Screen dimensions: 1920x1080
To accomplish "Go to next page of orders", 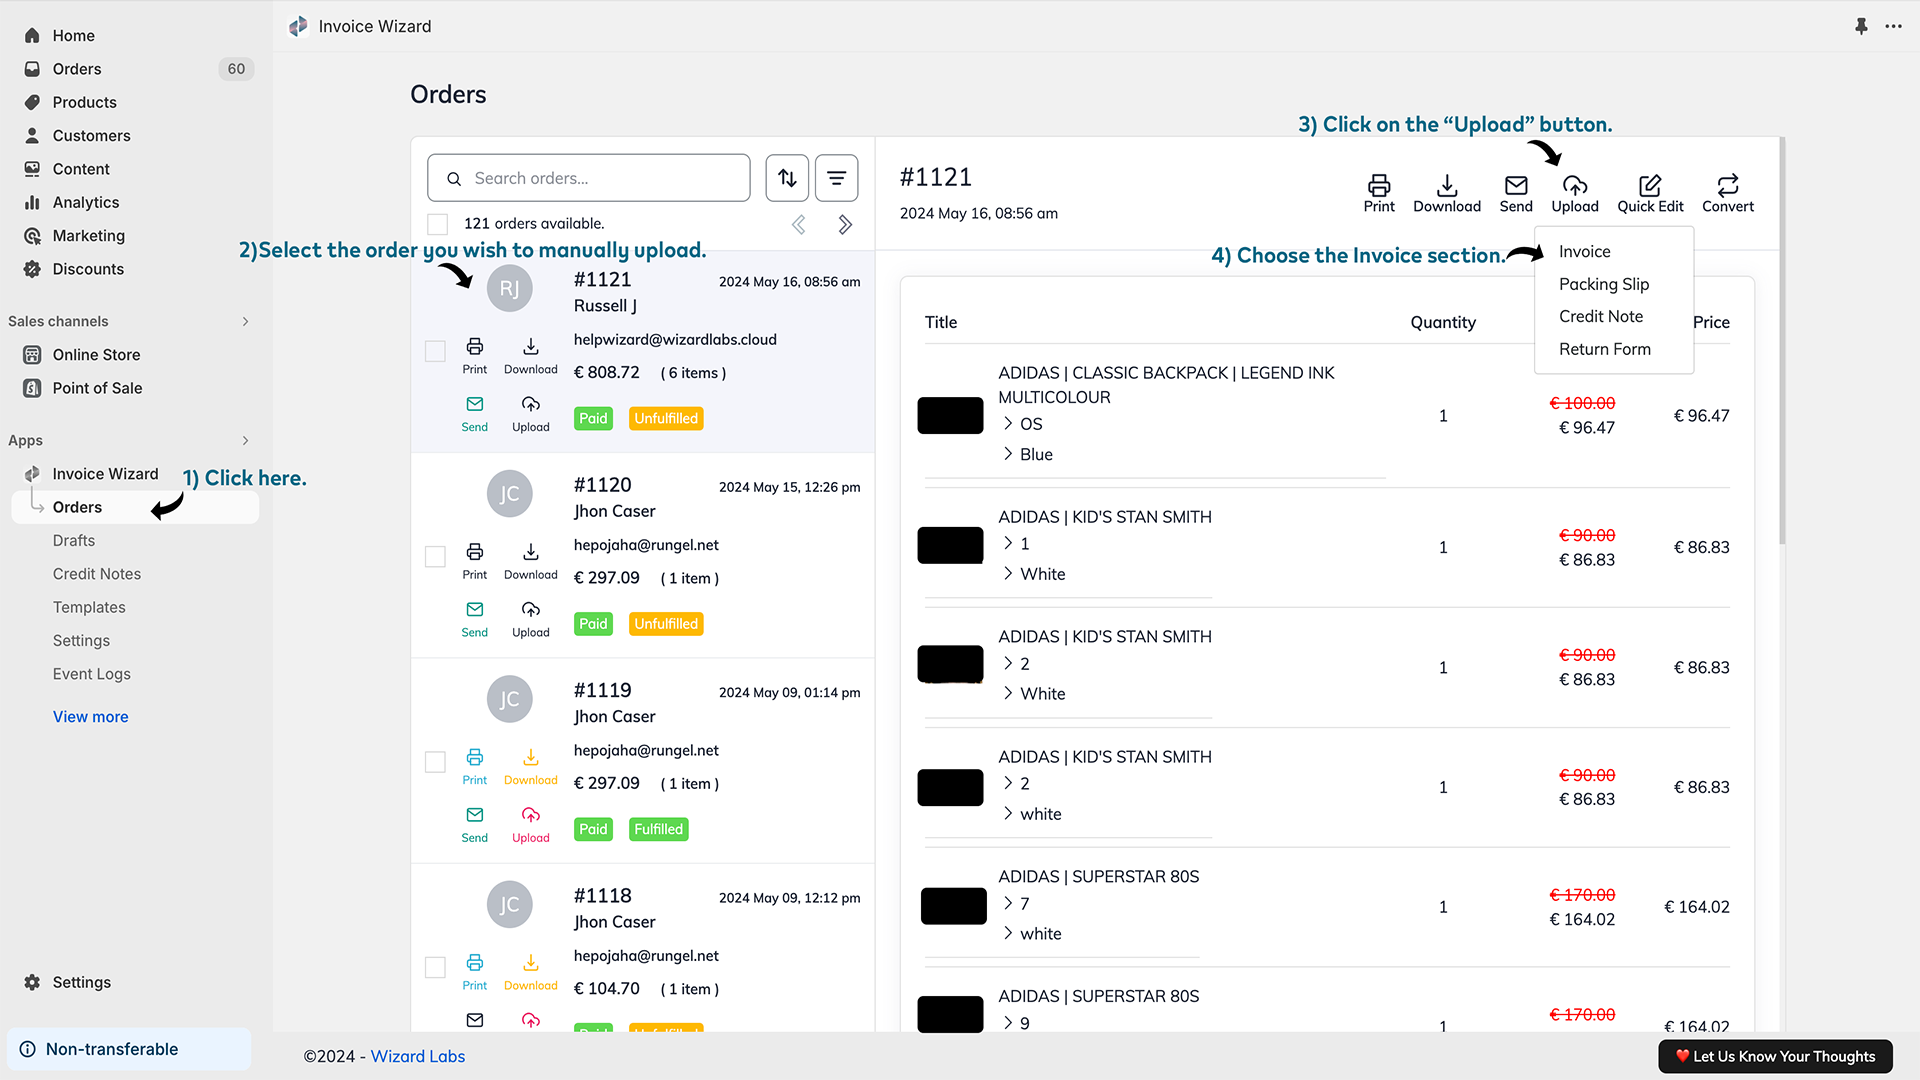I will coord(845,224).
